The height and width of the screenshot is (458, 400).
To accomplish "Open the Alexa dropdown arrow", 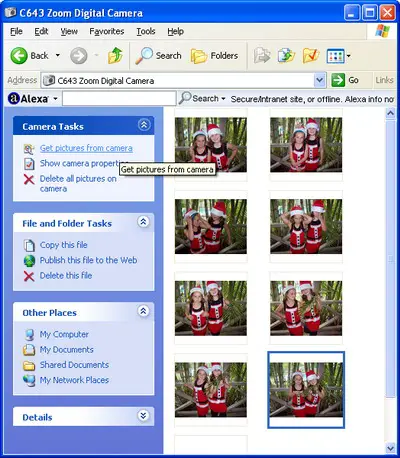I will point(55,99).
